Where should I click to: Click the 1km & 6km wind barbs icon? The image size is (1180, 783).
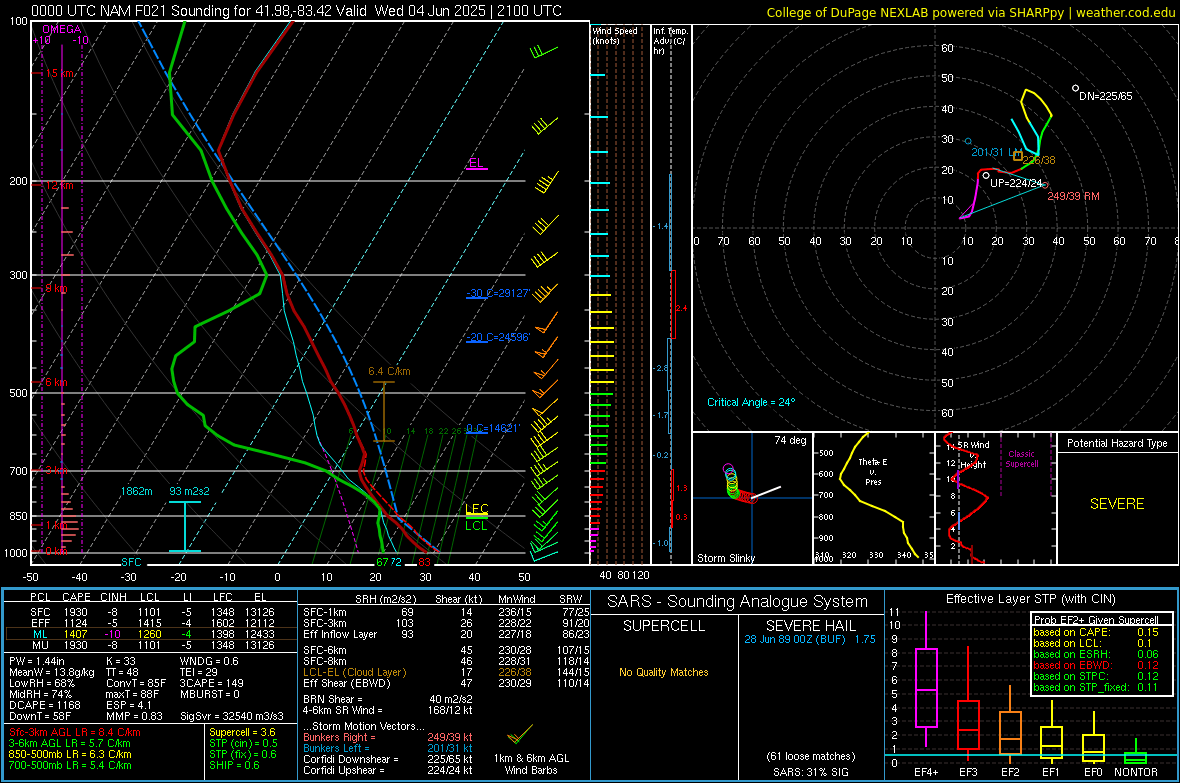pyautogui.click(x=519, y=733)
